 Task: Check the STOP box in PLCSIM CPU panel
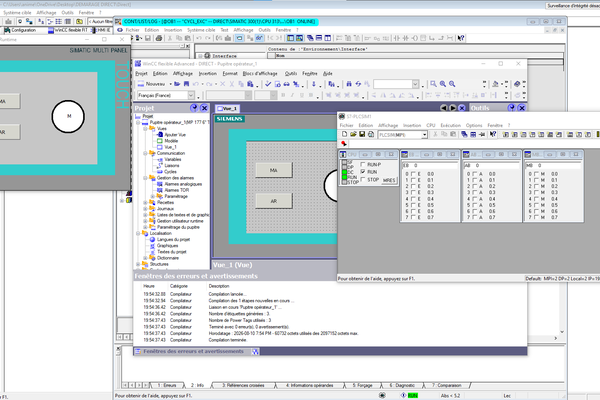click(x=363, y=179)
